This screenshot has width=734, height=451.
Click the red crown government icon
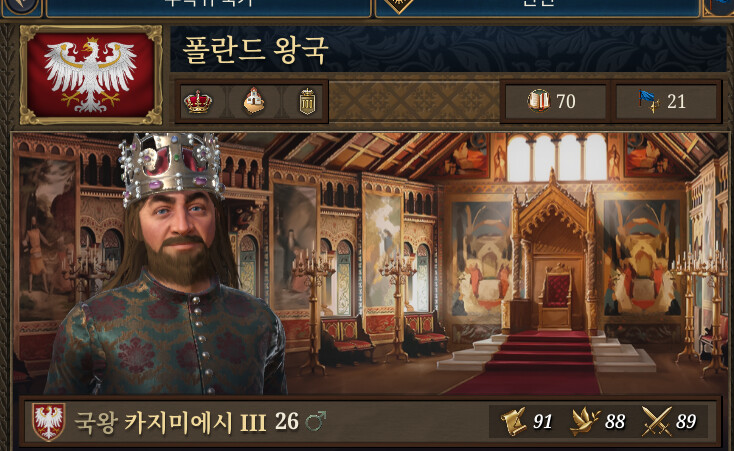point(198,101)
